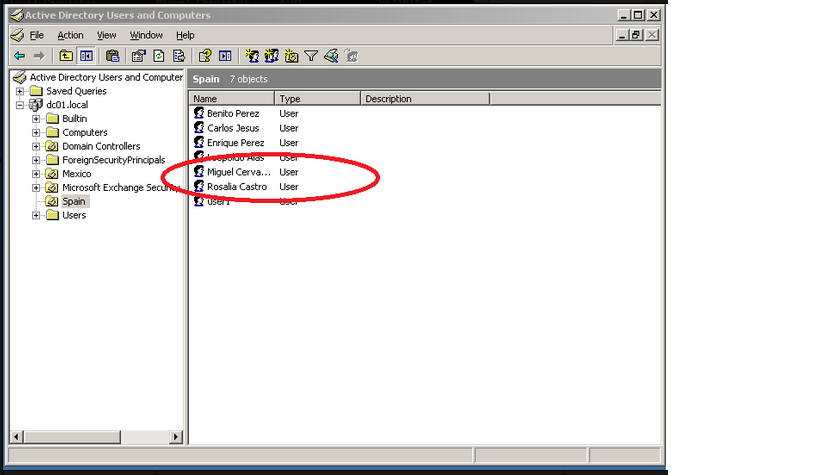Sort by the Name column header
Image resolution: width=819 pixels, height=475 pixels.
pos(231,98)
